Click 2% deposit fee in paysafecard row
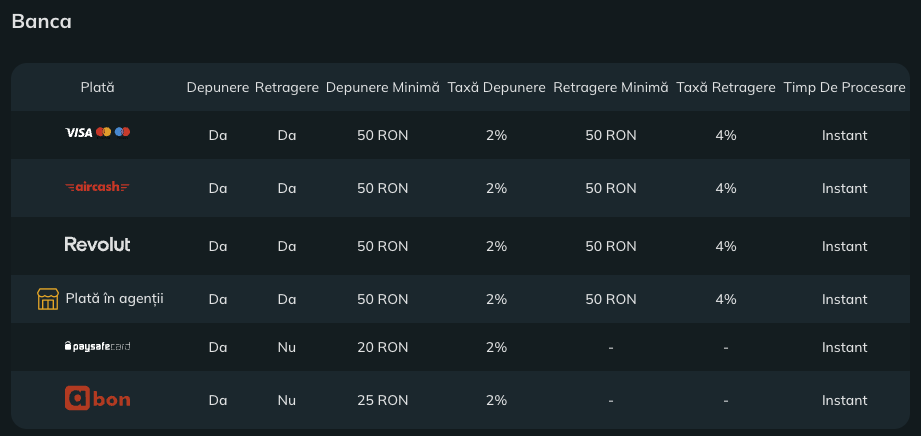 [496, 347]
